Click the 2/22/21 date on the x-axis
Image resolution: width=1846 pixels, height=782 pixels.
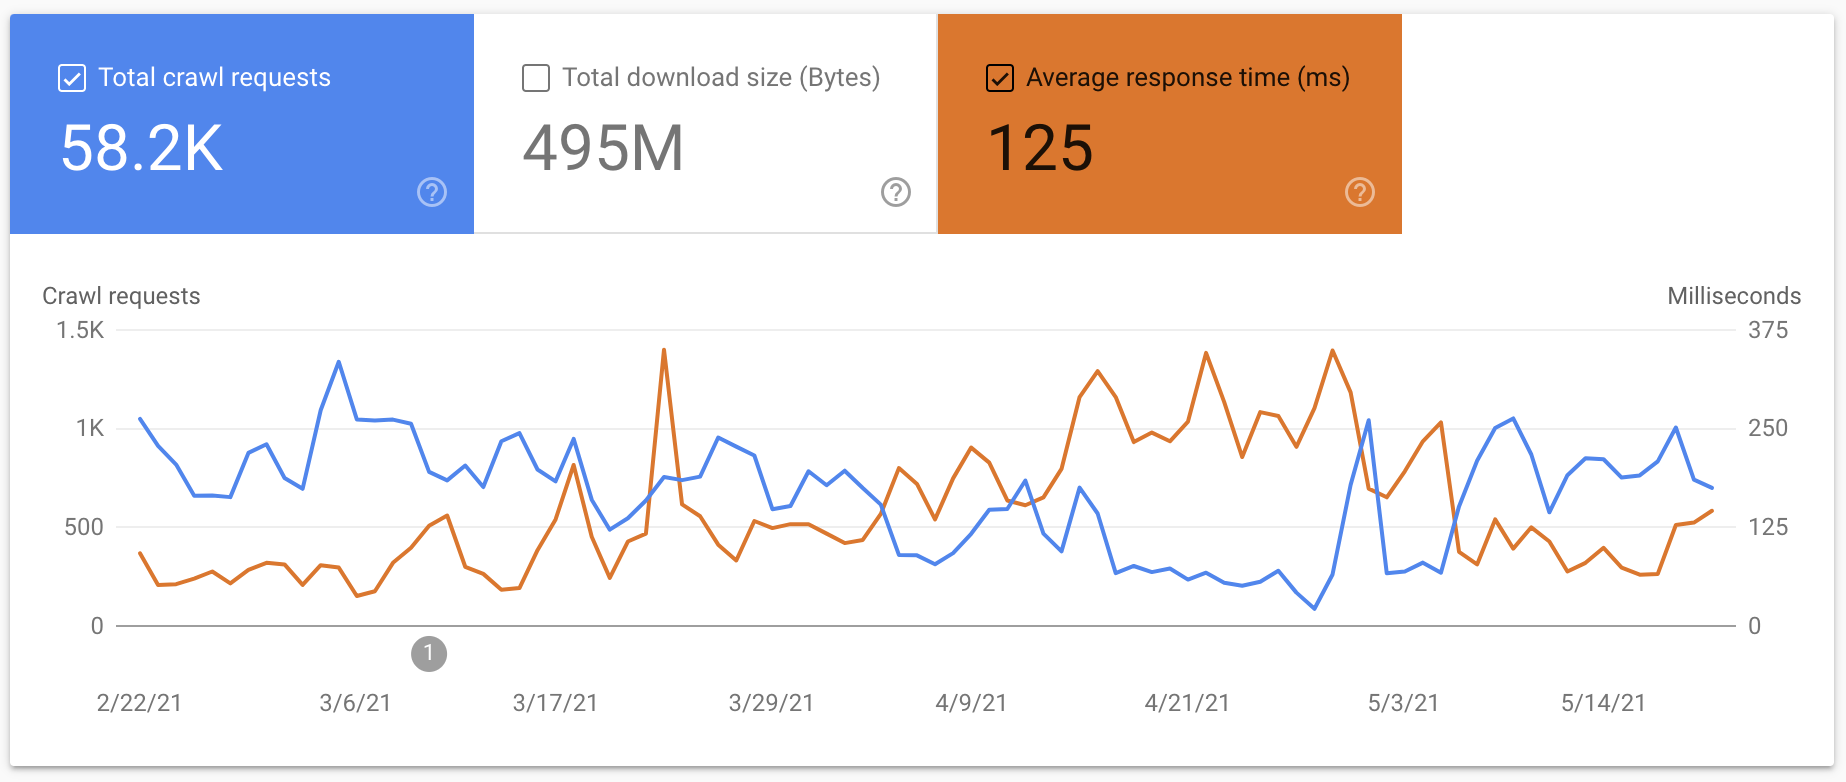click(x=139, y=703)
